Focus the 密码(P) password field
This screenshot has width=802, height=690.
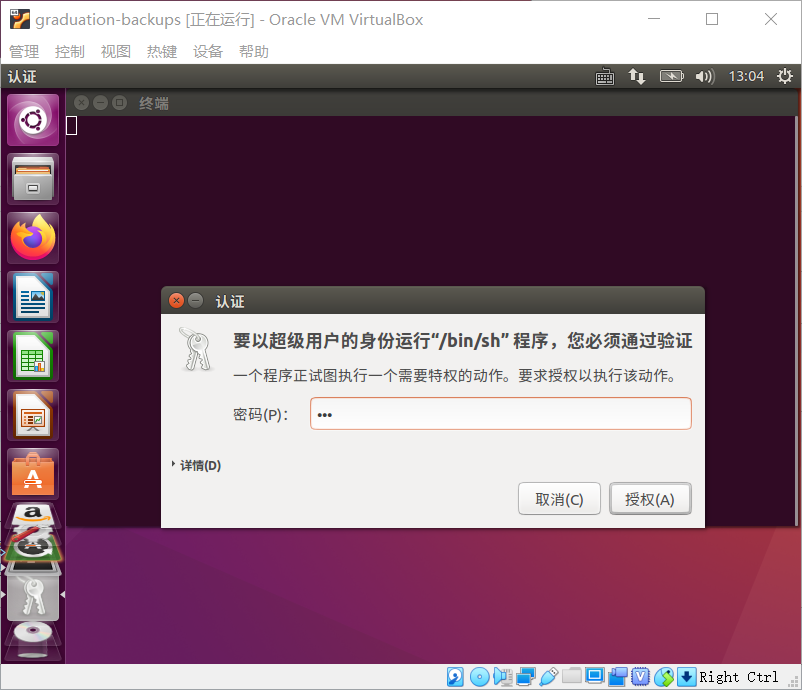501,414
